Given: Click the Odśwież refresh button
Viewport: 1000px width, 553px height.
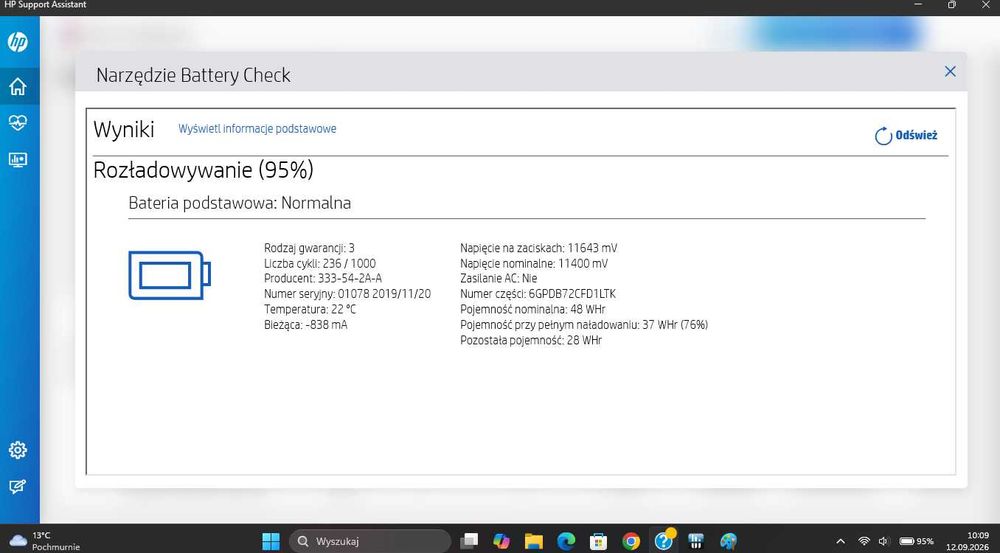Looking at the screenshot, I should [x=906, y=135].
